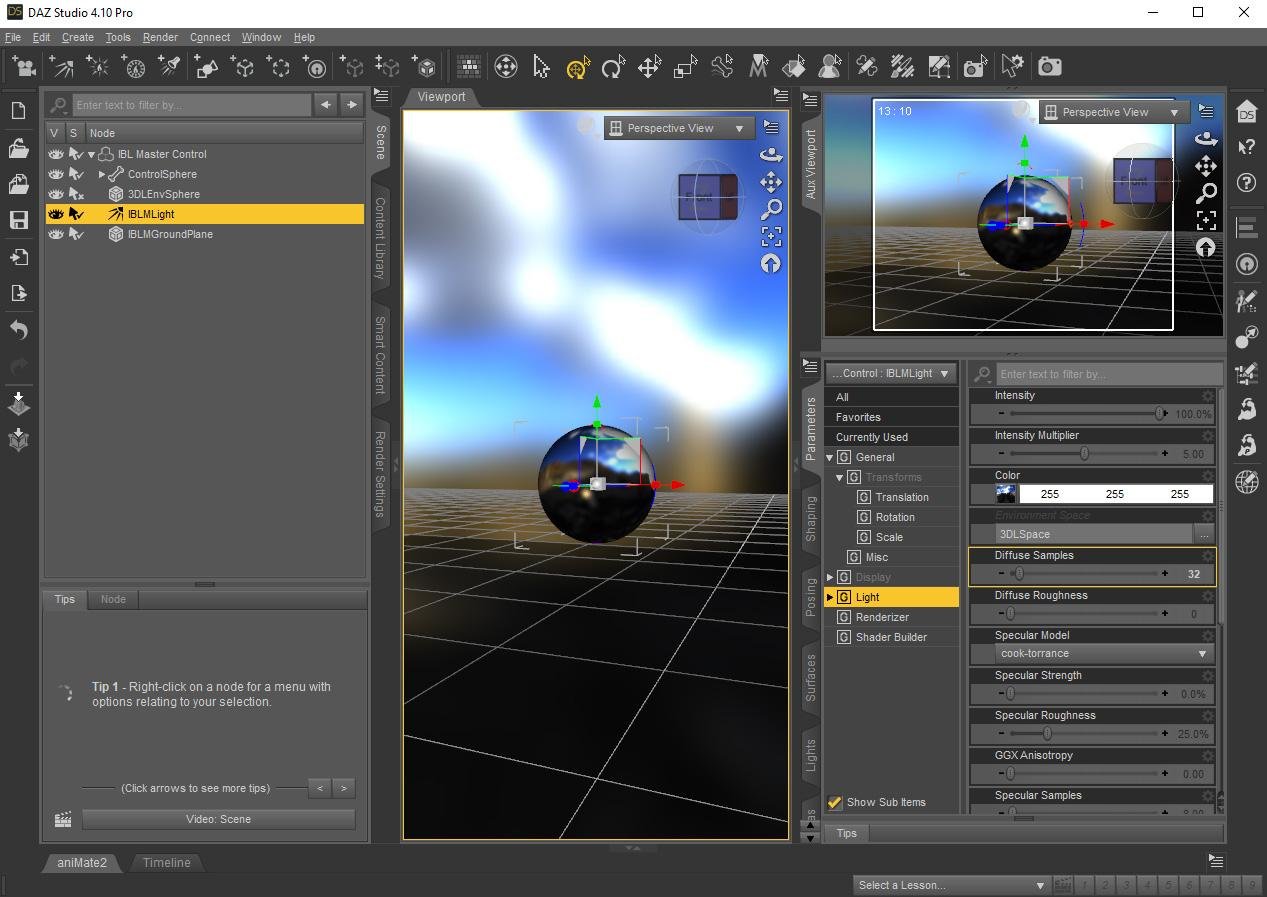1267x897 pixels.
Task: Collapse the IBL Master Control tree node
Action: tap(92, 155)
